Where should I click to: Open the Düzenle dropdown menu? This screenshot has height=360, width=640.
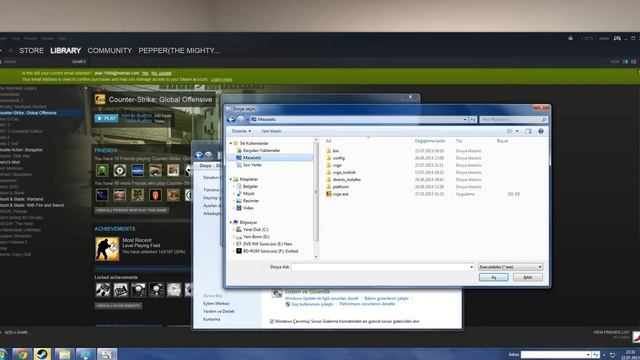(241, 131)
